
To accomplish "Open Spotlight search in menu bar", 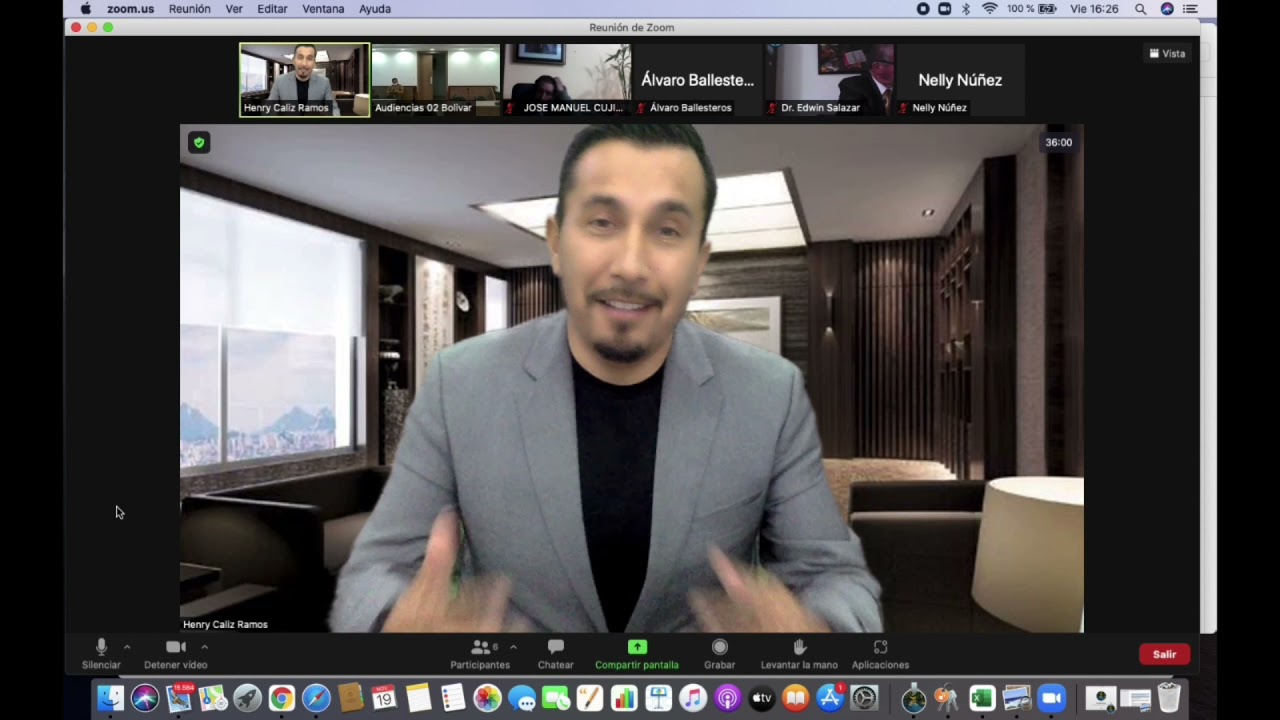I will point(1140,9).
